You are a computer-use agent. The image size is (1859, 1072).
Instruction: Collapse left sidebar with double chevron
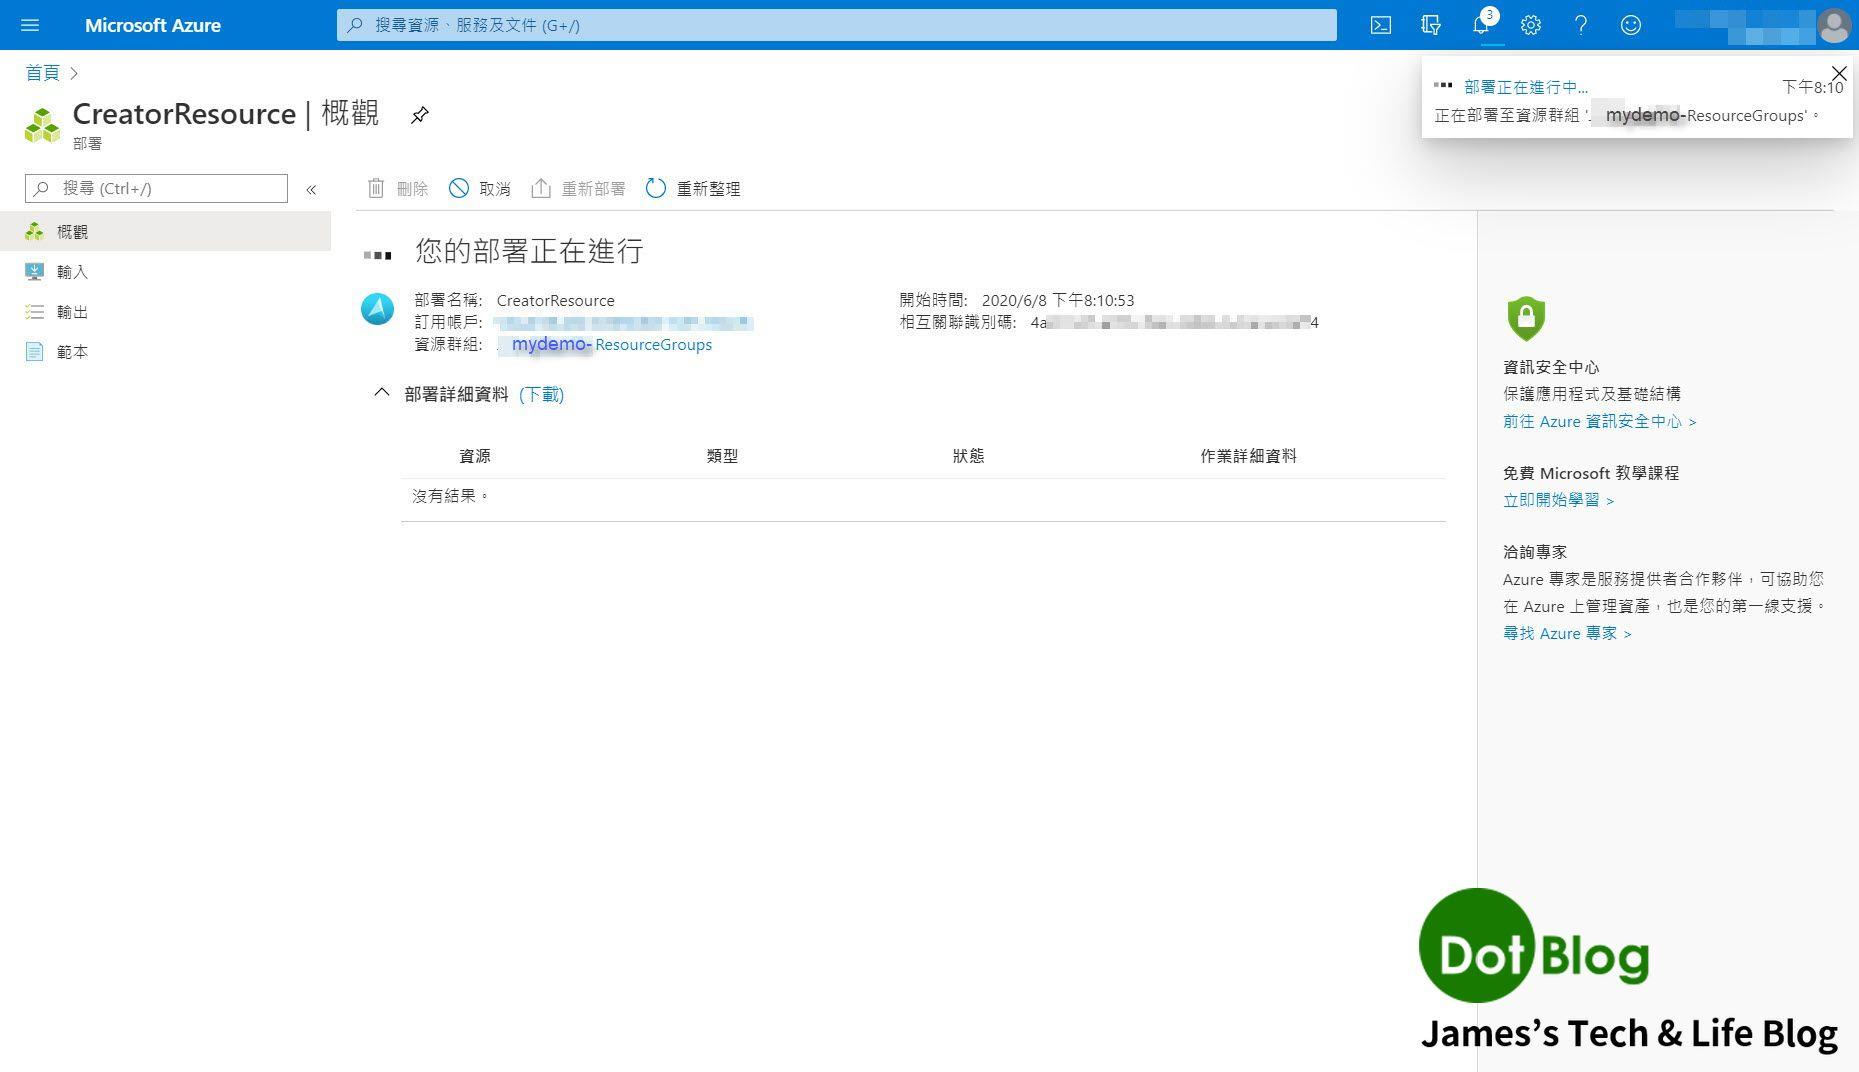[311, 188]
